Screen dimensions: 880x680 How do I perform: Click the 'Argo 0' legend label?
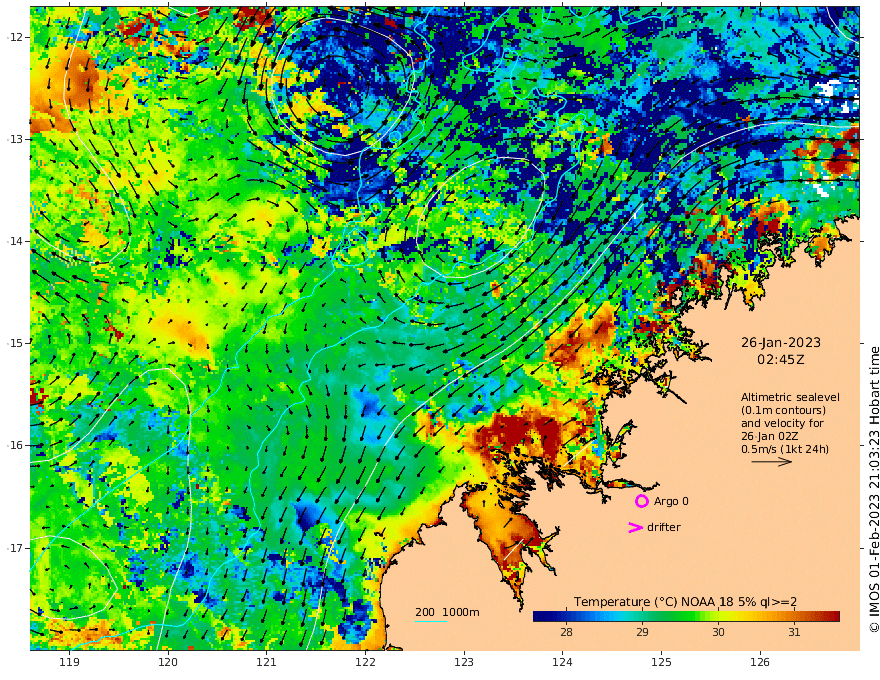point(671,501)
